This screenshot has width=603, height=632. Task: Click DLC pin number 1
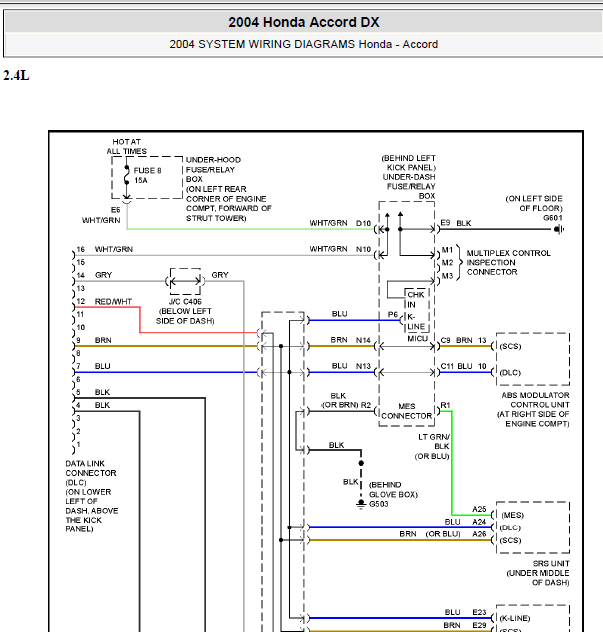coord(78,444)
